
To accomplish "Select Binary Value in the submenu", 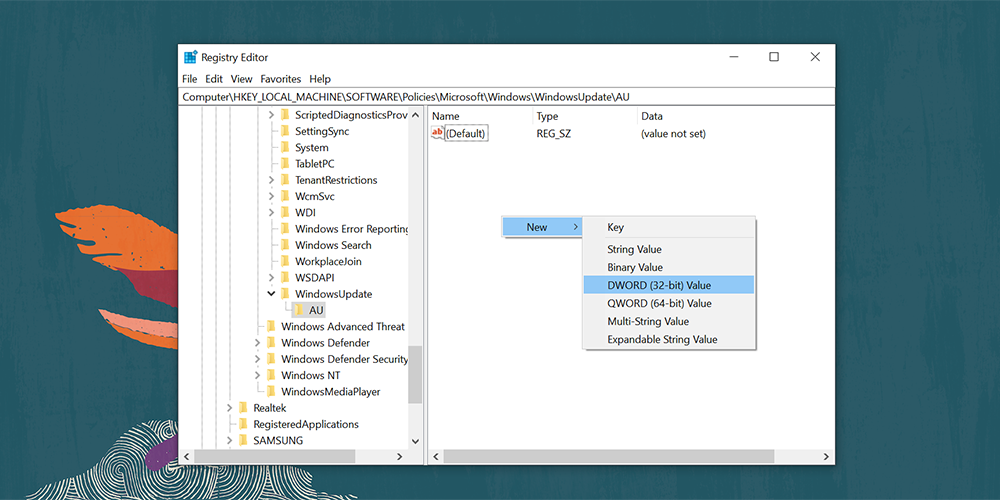I will coord(668,267).
